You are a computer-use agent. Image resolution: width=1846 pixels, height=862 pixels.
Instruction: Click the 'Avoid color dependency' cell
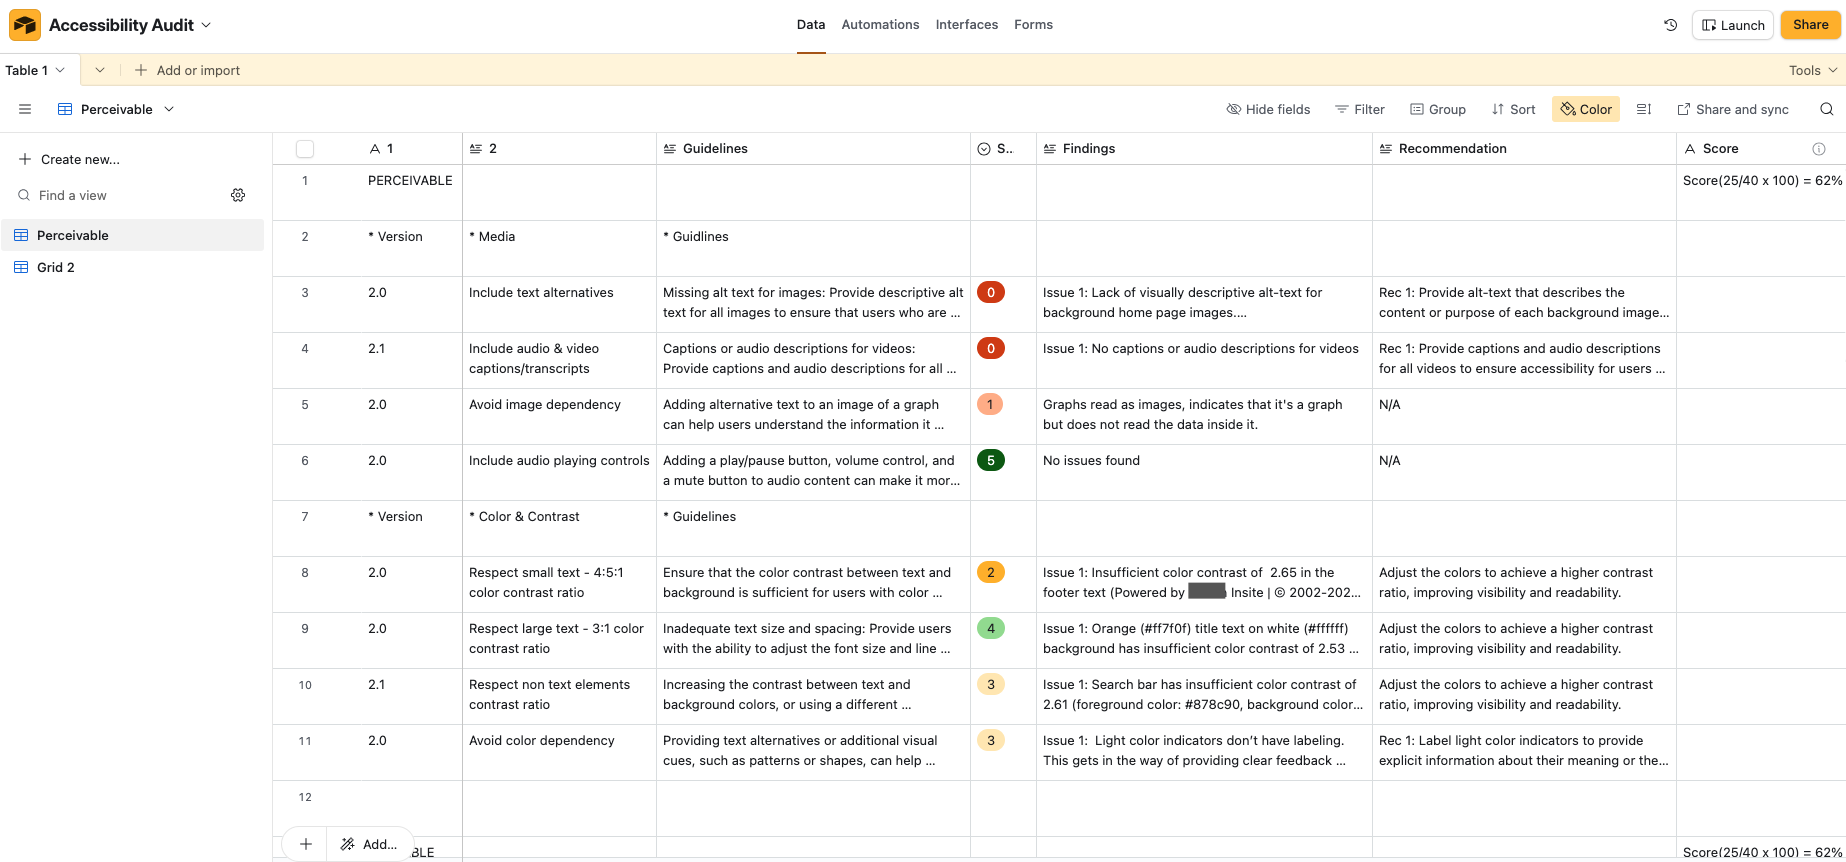pos(559,753)
